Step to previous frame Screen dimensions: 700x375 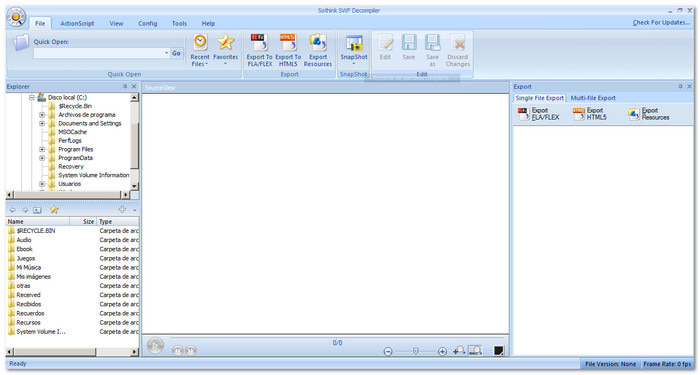(178, 350)
